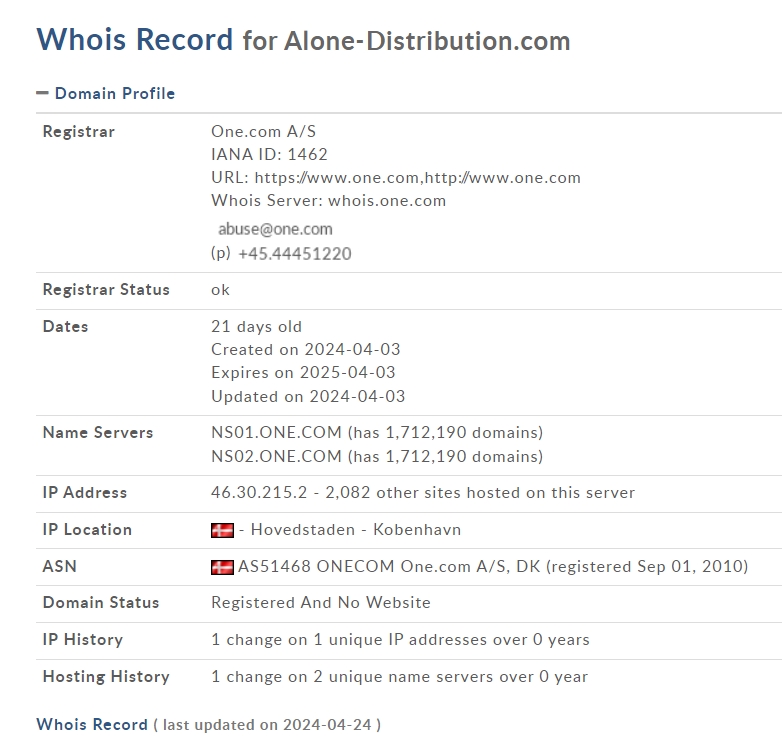Image resolution: width=782 pixels, height=739 pixels.
Task: Click the registrar URL line
Action: coord(396,178)
